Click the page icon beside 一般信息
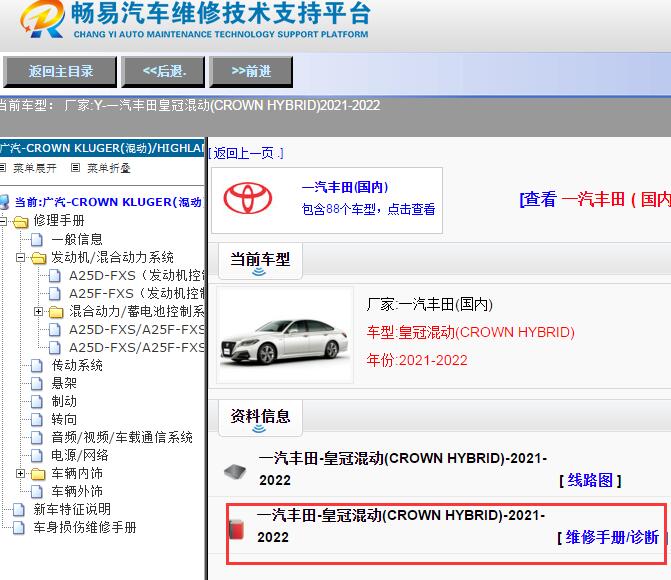 37,240
